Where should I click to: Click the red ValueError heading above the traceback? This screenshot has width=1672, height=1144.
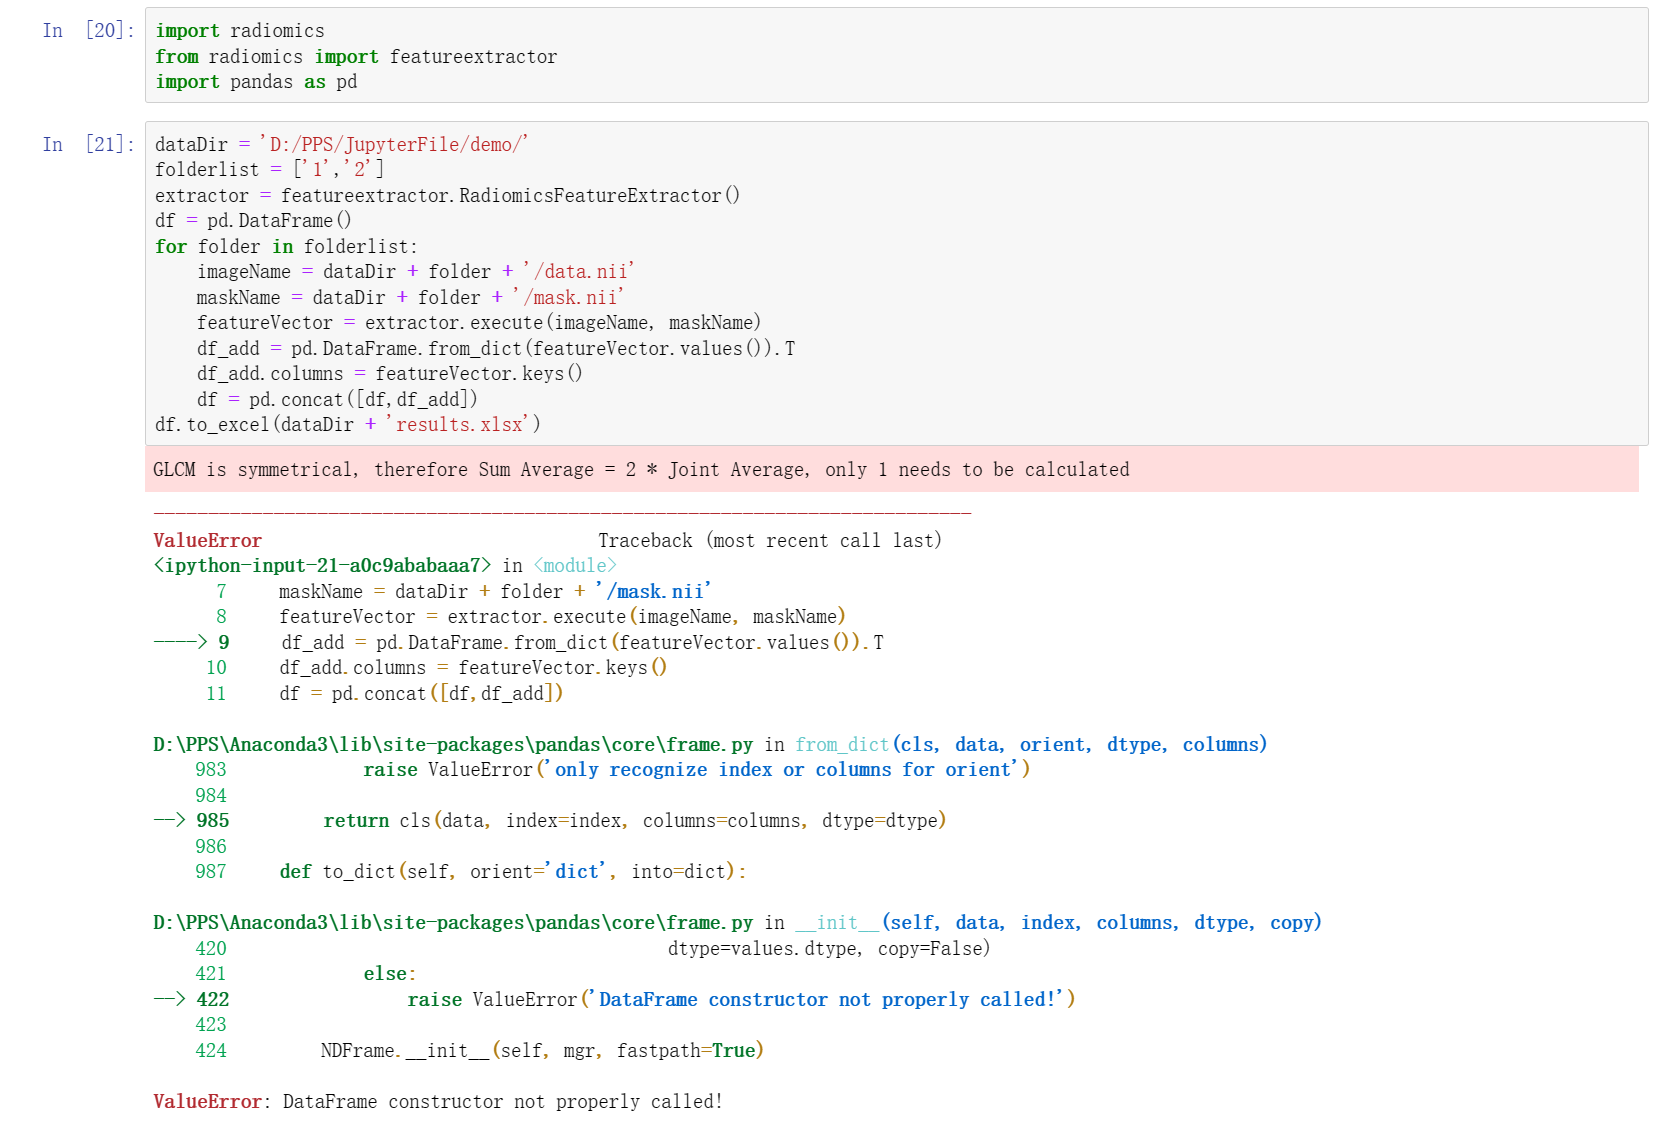tap(208, 541)
